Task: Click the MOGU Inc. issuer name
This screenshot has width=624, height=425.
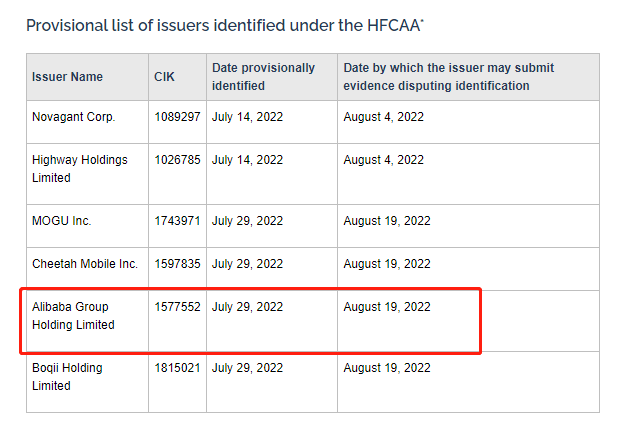Action: 62,221
